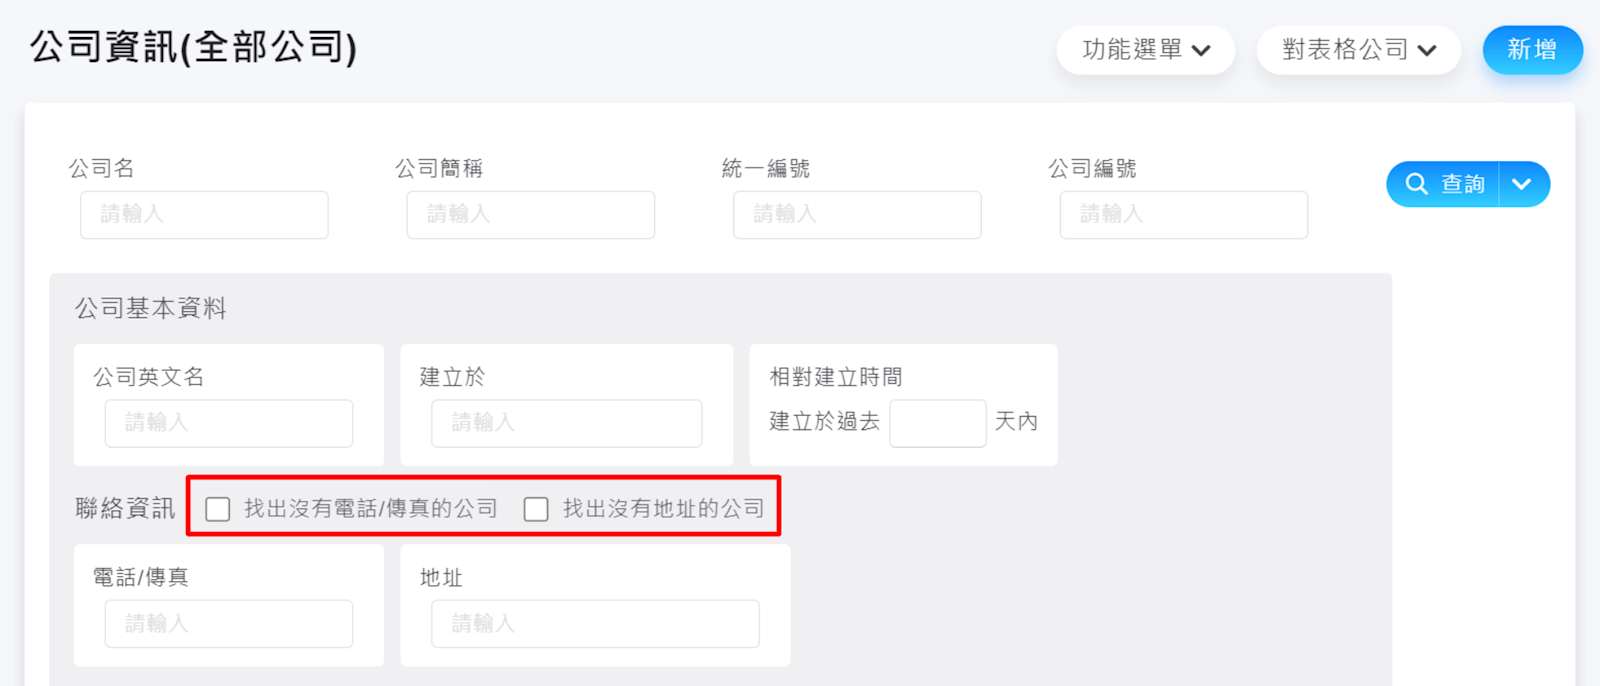Click the chevron icon beside 功能選單

tap(1202, 51)
